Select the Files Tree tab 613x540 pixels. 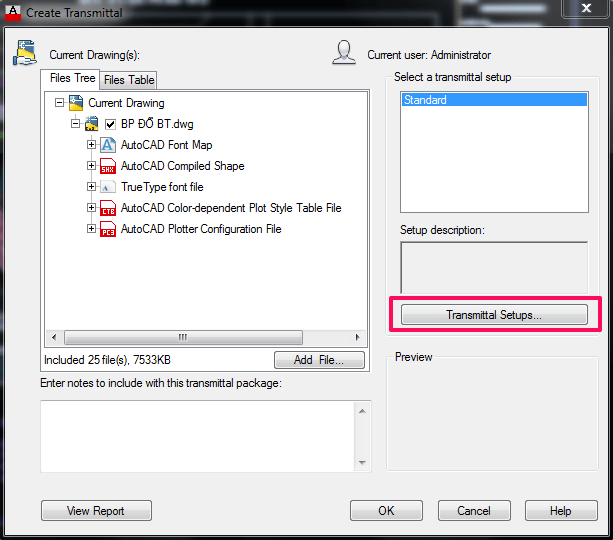click(72, 79)
